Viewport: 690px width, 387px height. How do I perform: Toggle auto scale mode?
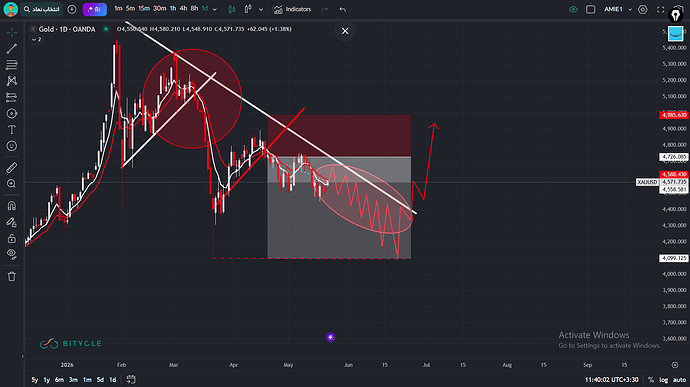(x=679, y=380)
